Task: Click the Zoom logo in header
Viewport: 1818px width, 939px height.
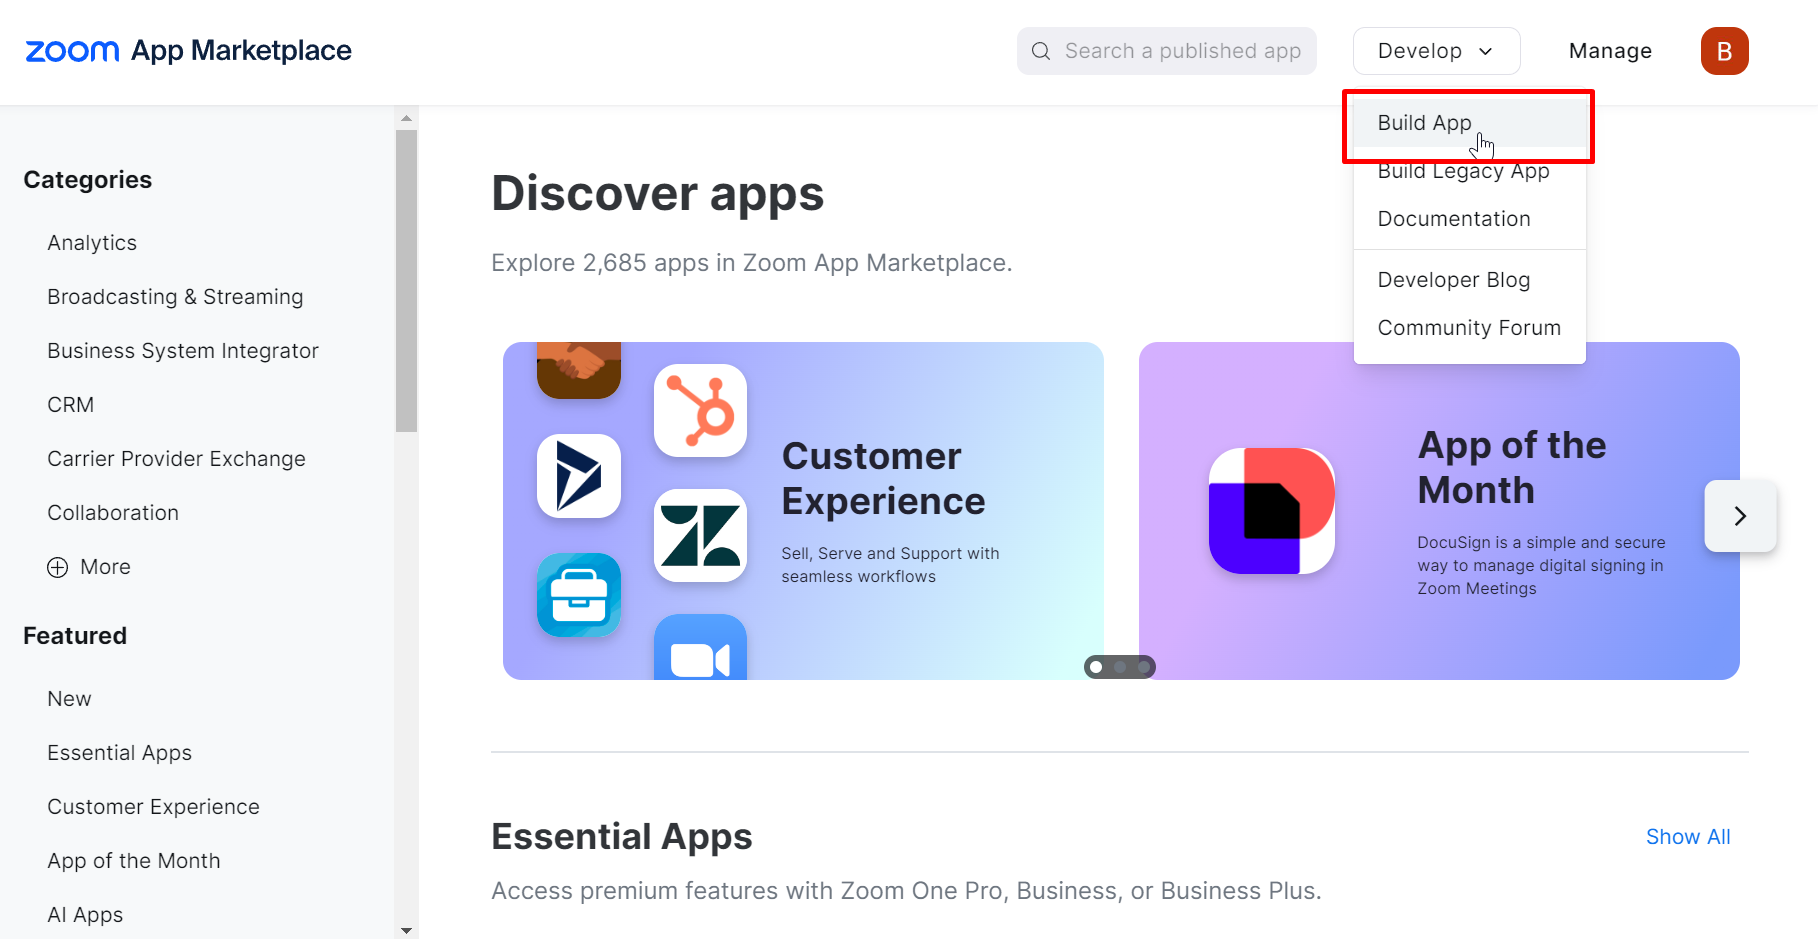Action: [x=72, y=51]
